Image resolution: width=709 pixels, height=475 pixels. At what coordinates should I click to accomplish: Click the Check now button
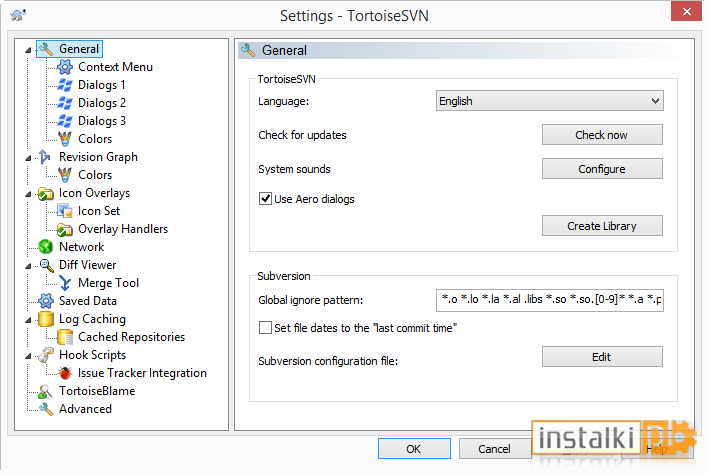coord(602,135)
